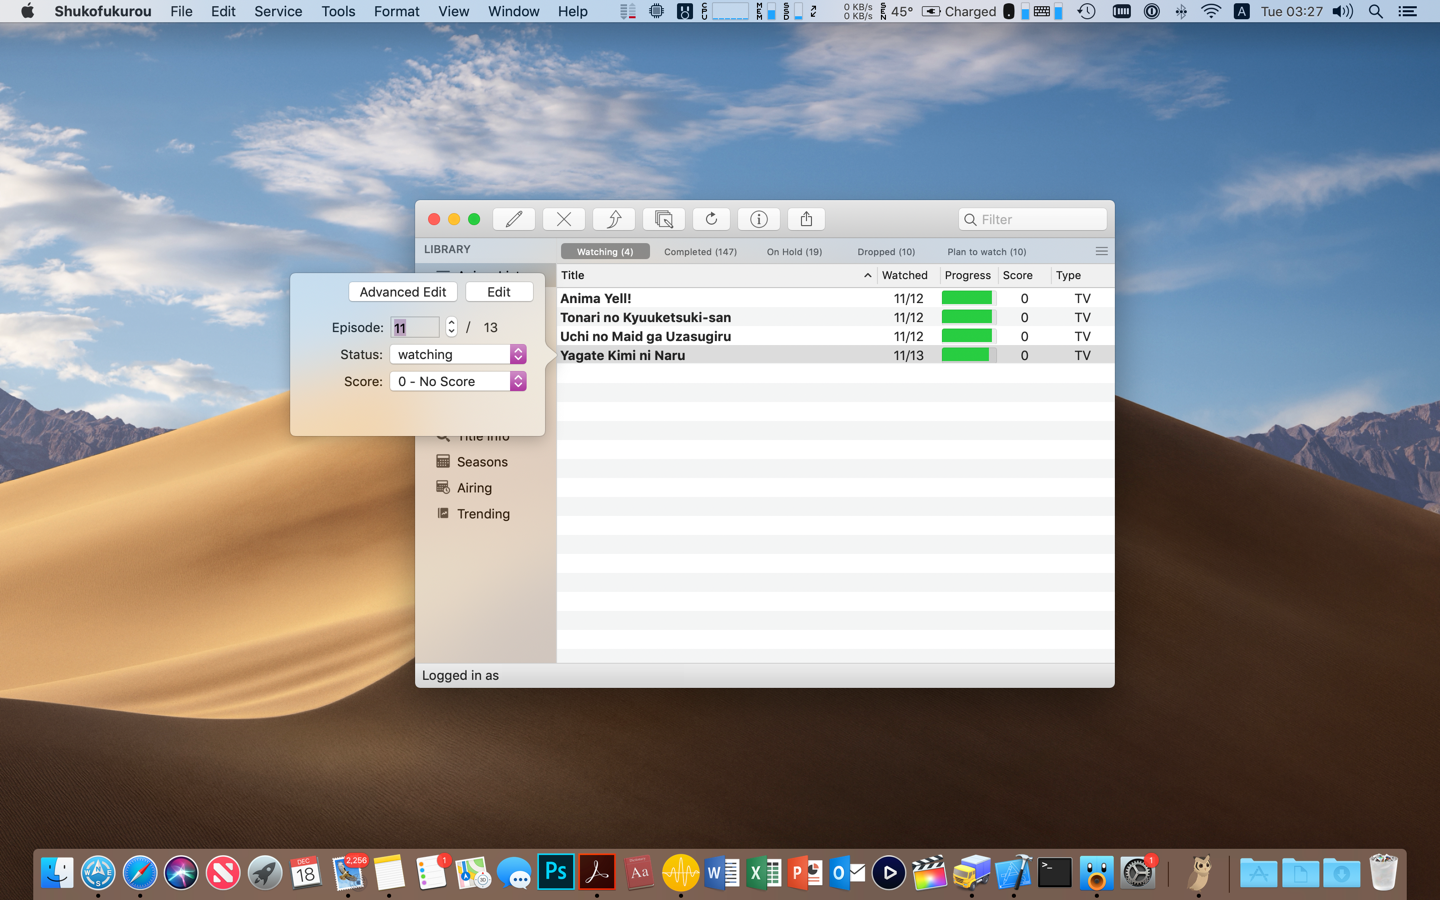Open Terminal from the dock
This screenshot has height=900, width=1440.
pos(1054,872)
